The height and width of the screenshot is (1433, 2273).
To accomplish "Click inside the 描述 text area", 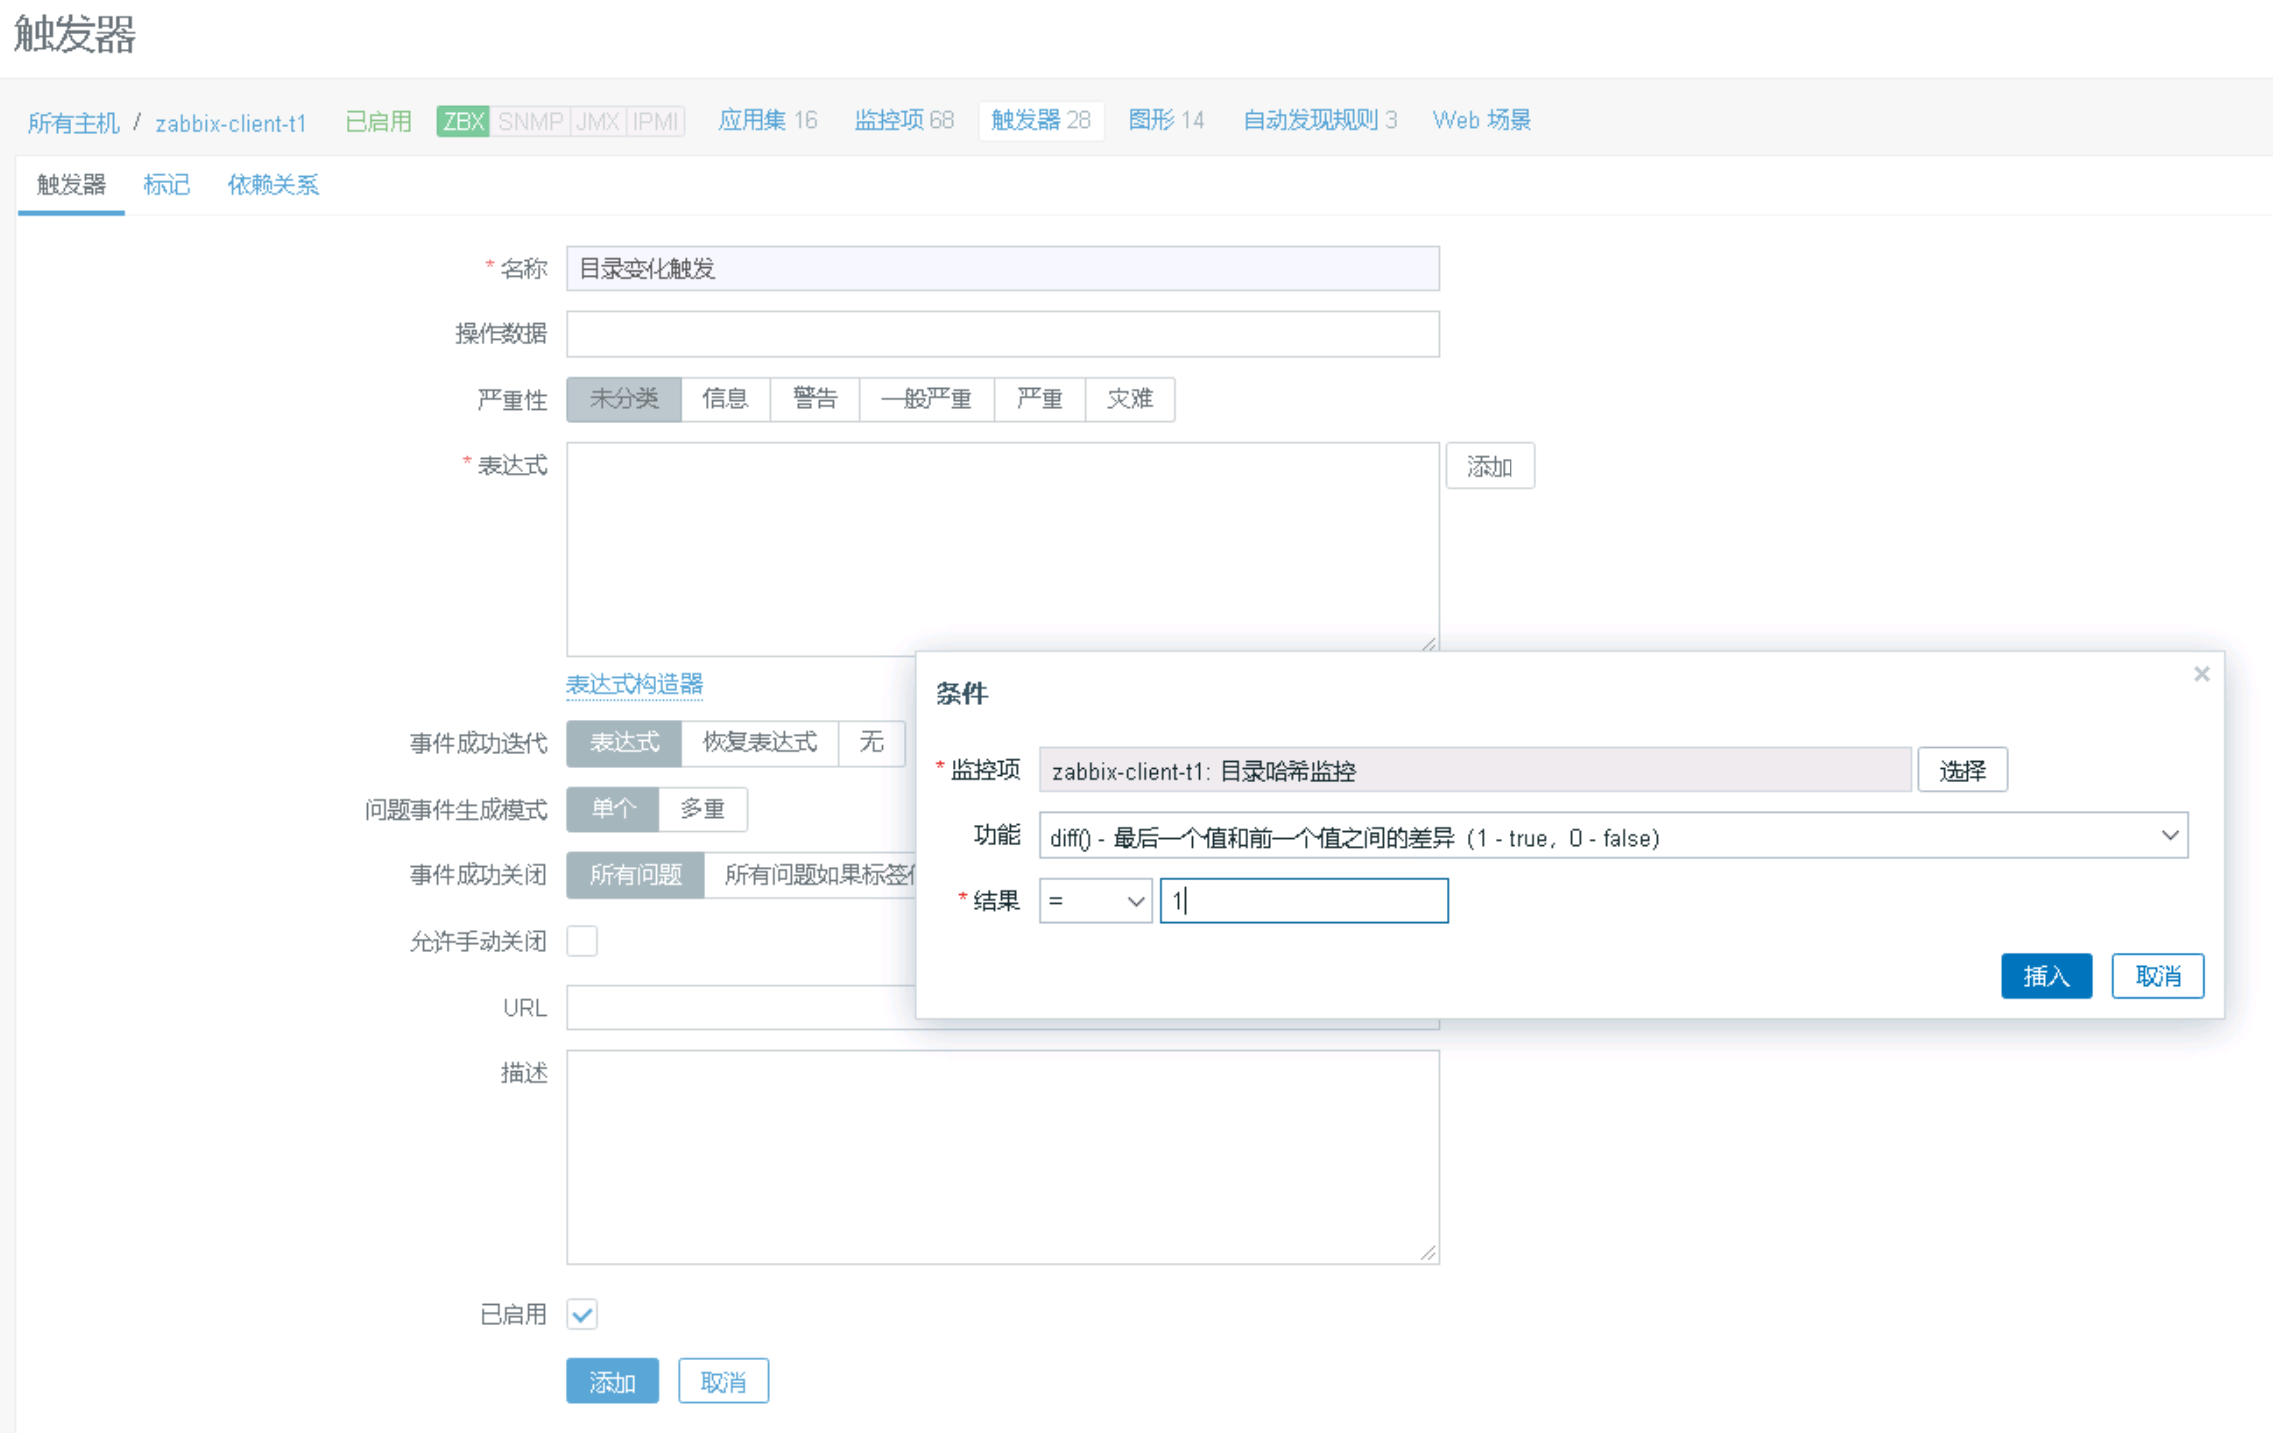I will (1002, 1157).
